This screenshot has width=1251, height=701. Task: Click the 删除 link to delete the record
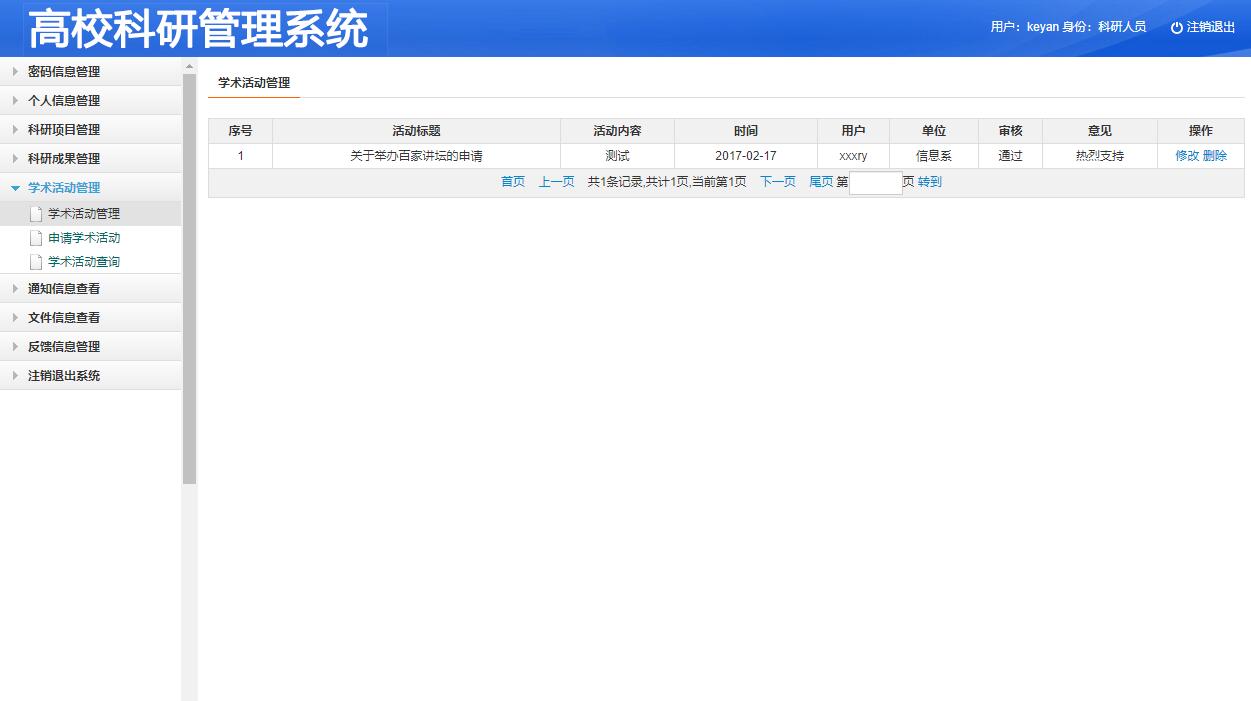click(x=1216, y=156)
